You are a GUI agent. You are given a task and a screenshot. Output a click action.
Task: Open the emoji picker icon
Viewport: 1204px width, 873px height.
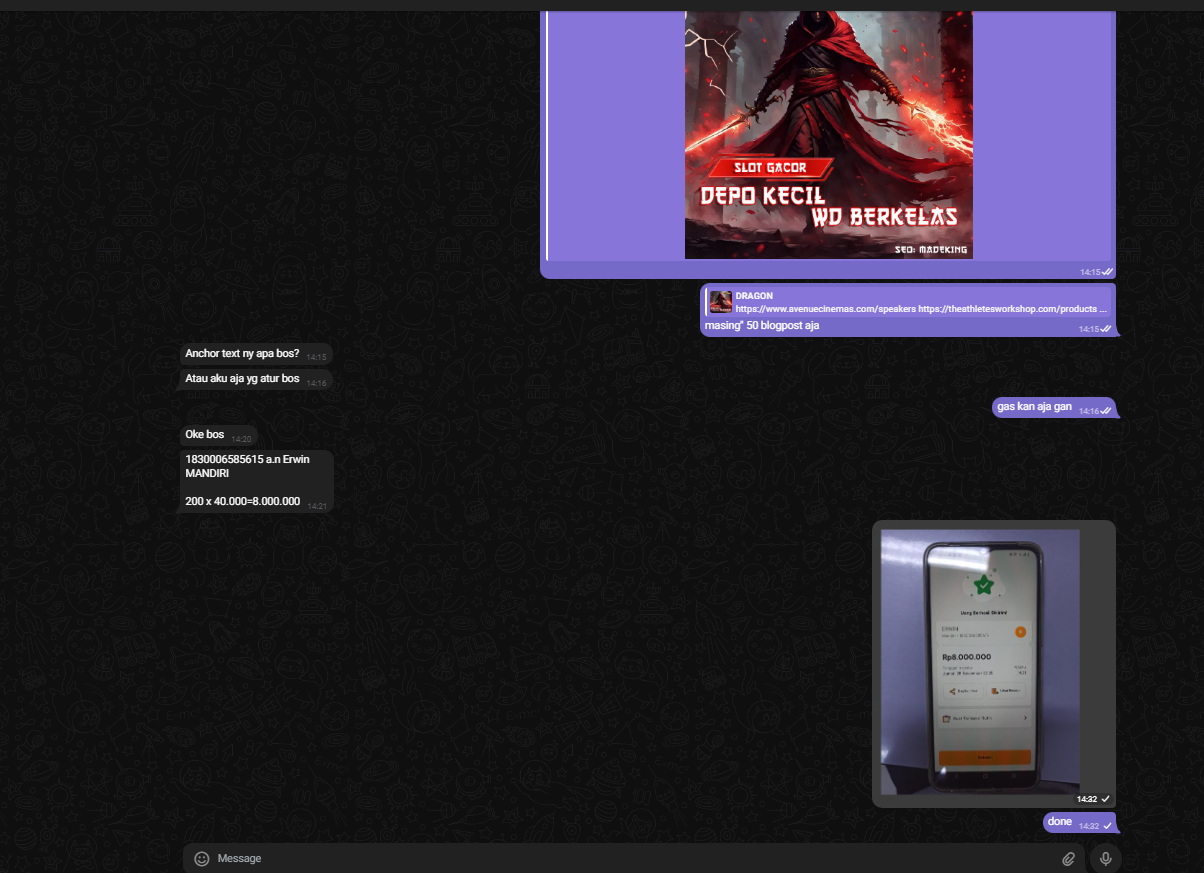(202, 858)
